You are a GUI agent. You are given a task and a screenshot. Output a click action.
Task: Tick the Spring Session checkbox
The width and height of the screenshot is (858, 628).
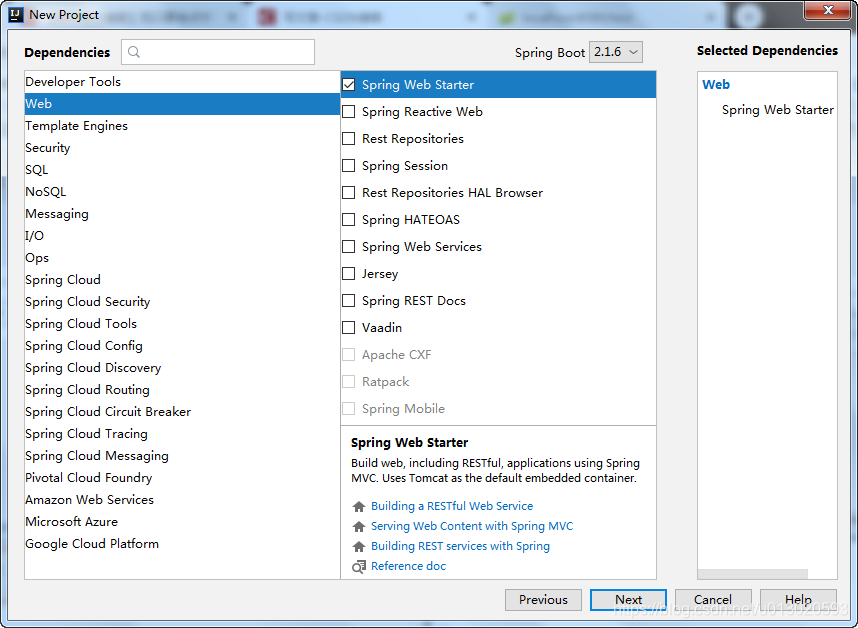tap(349, 165)
